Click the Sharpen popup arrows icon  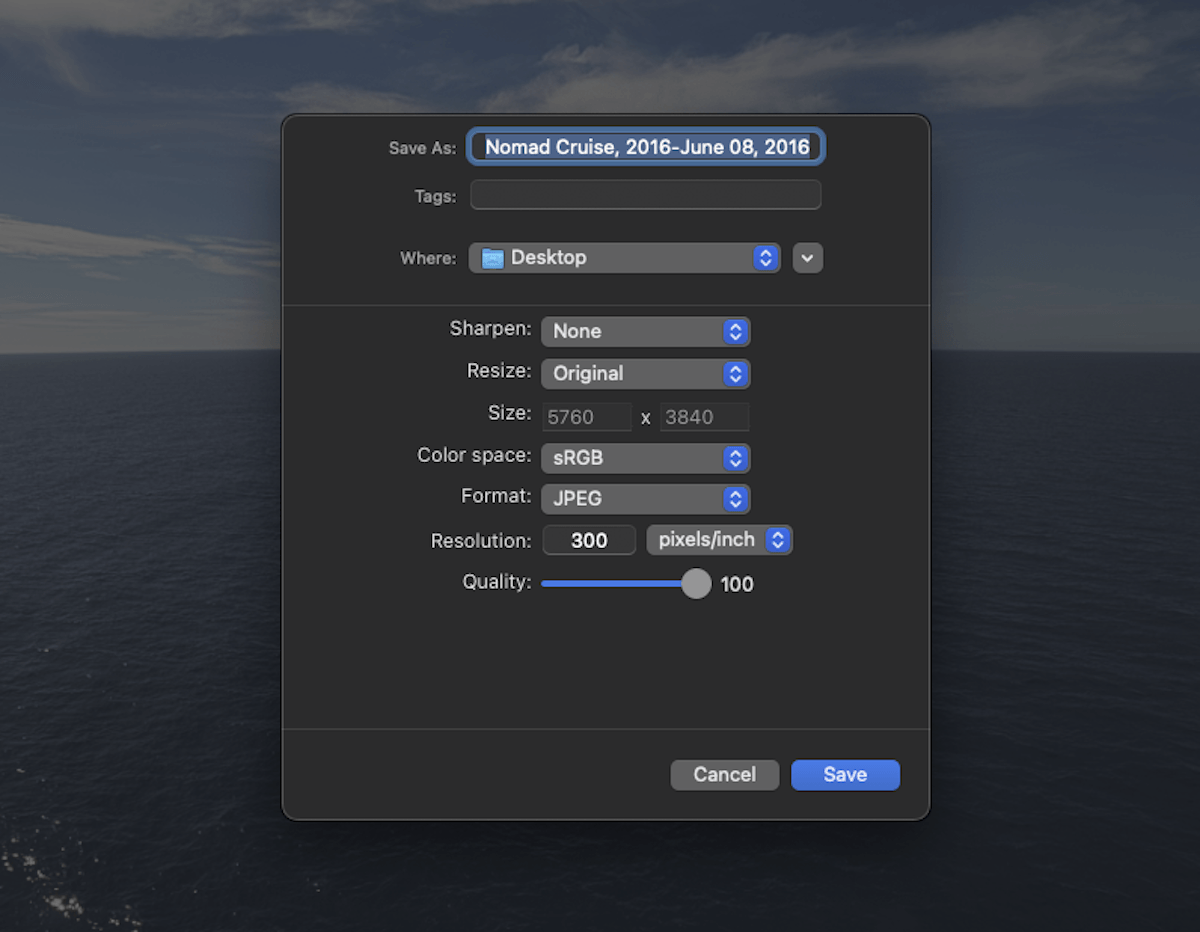pos(736,331)
